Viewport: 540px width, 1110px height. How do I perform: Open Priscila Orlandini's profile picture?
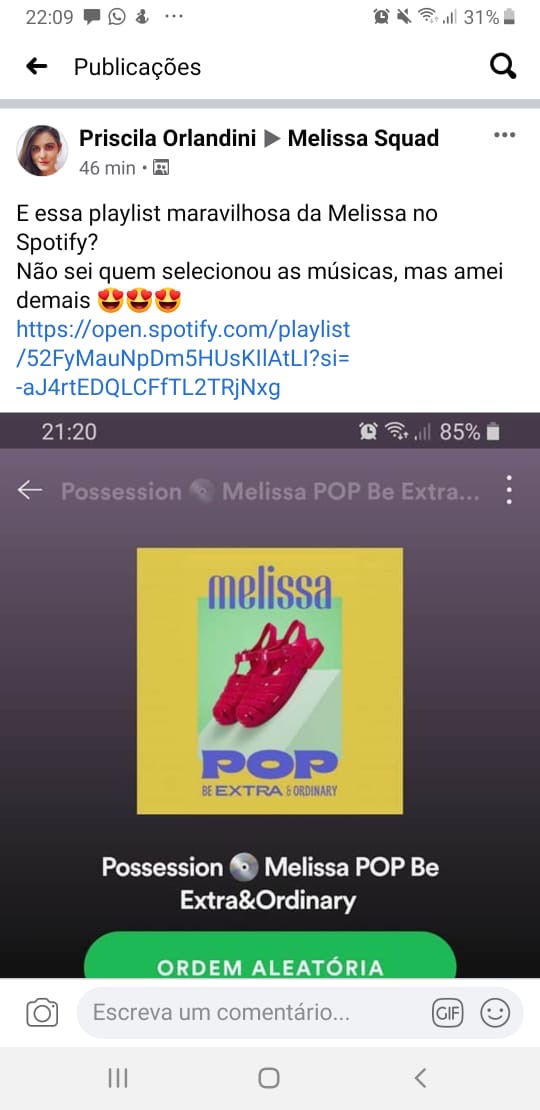click(42, 150)
